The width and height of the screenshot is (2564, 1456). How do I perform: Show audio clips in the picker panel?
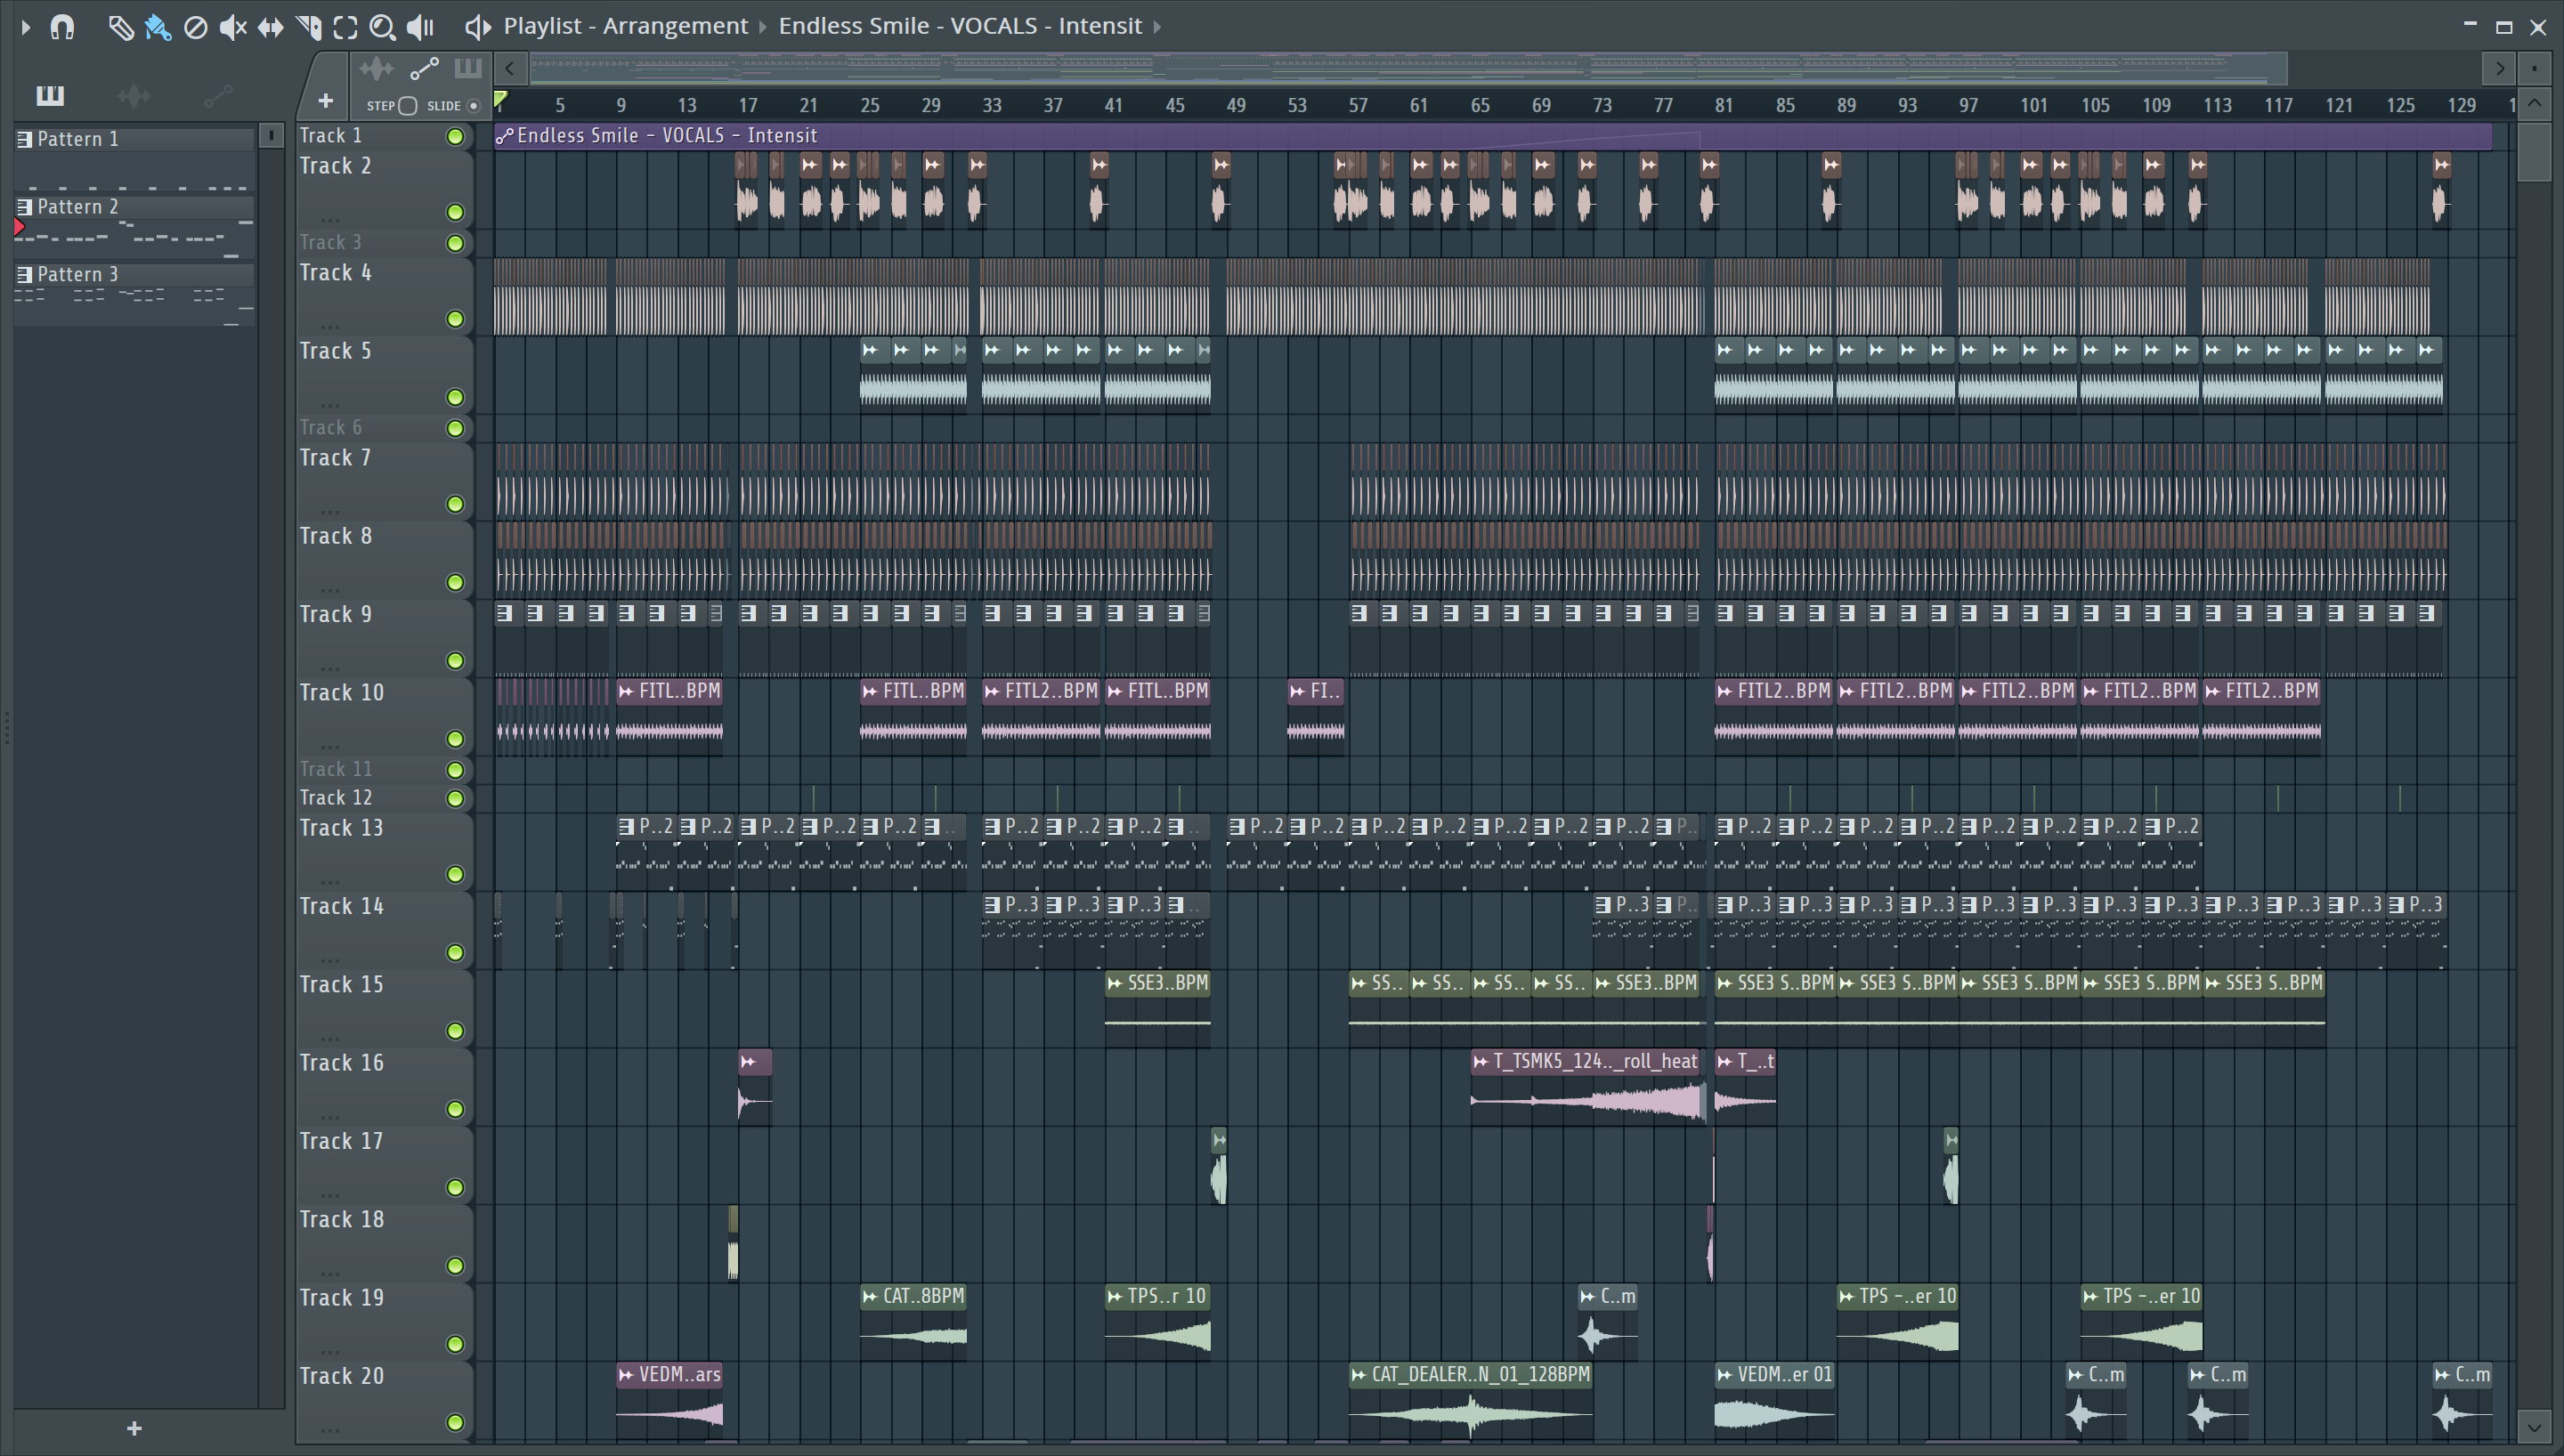(134, 95)
